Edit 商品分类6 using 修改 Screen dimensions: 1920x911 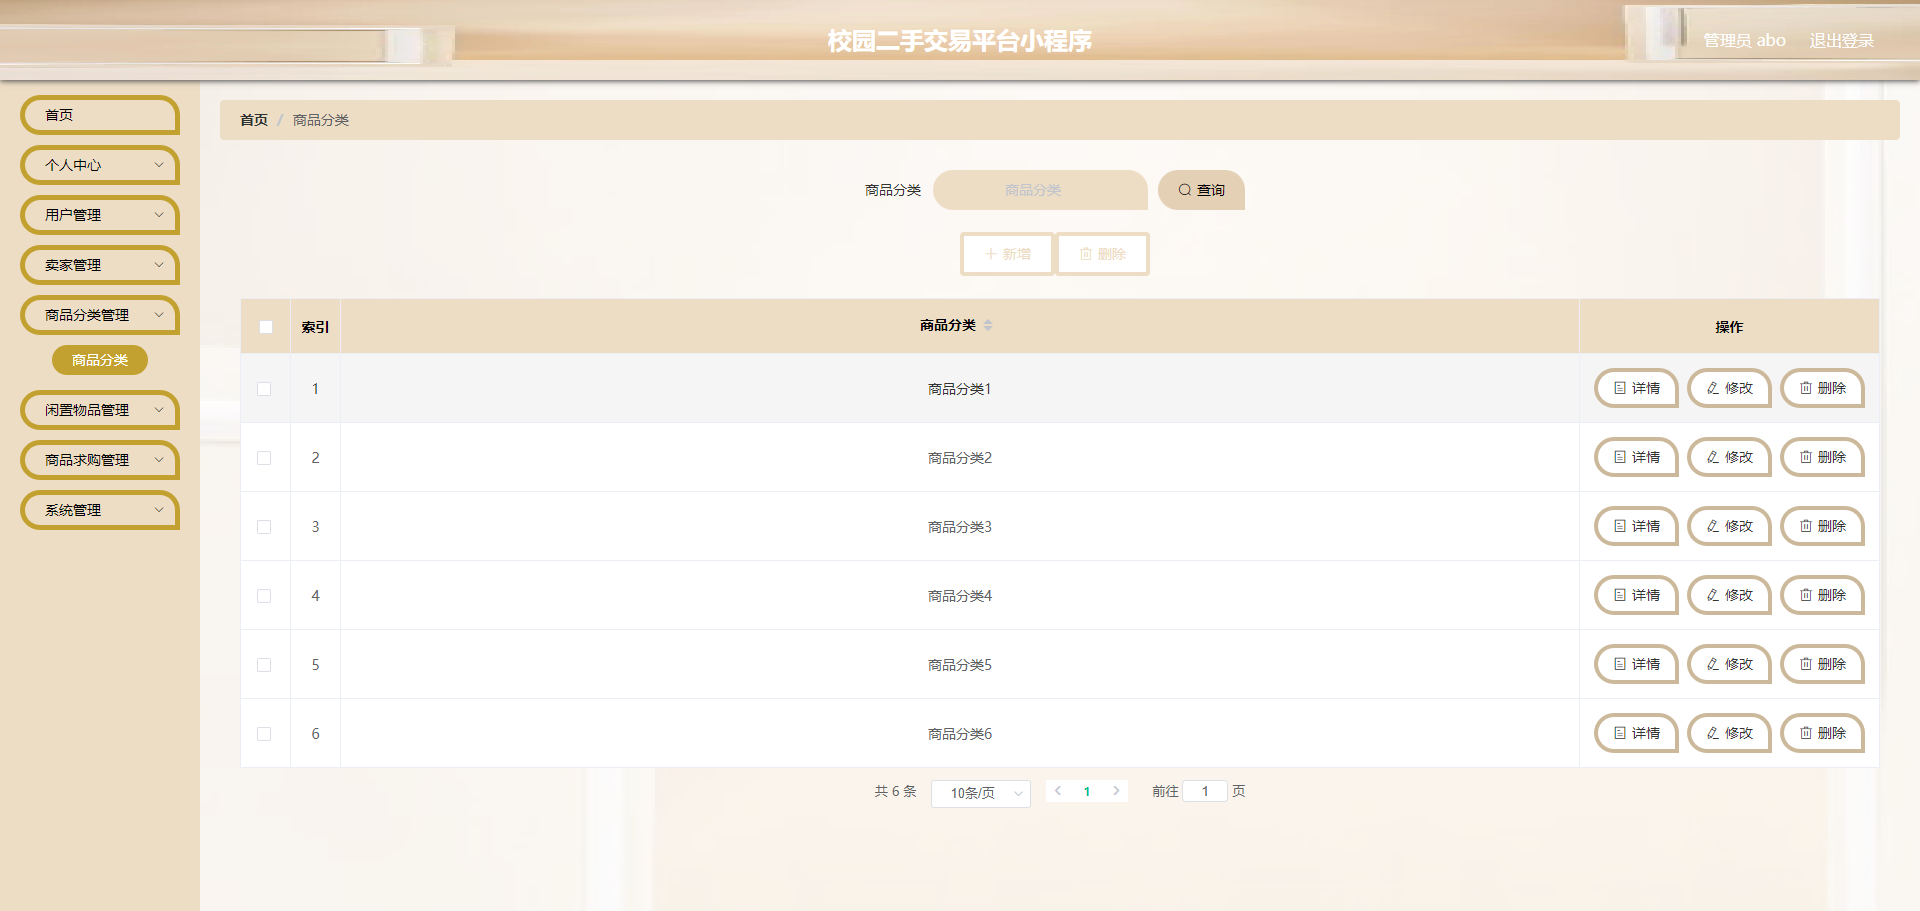click(1729, 733)
